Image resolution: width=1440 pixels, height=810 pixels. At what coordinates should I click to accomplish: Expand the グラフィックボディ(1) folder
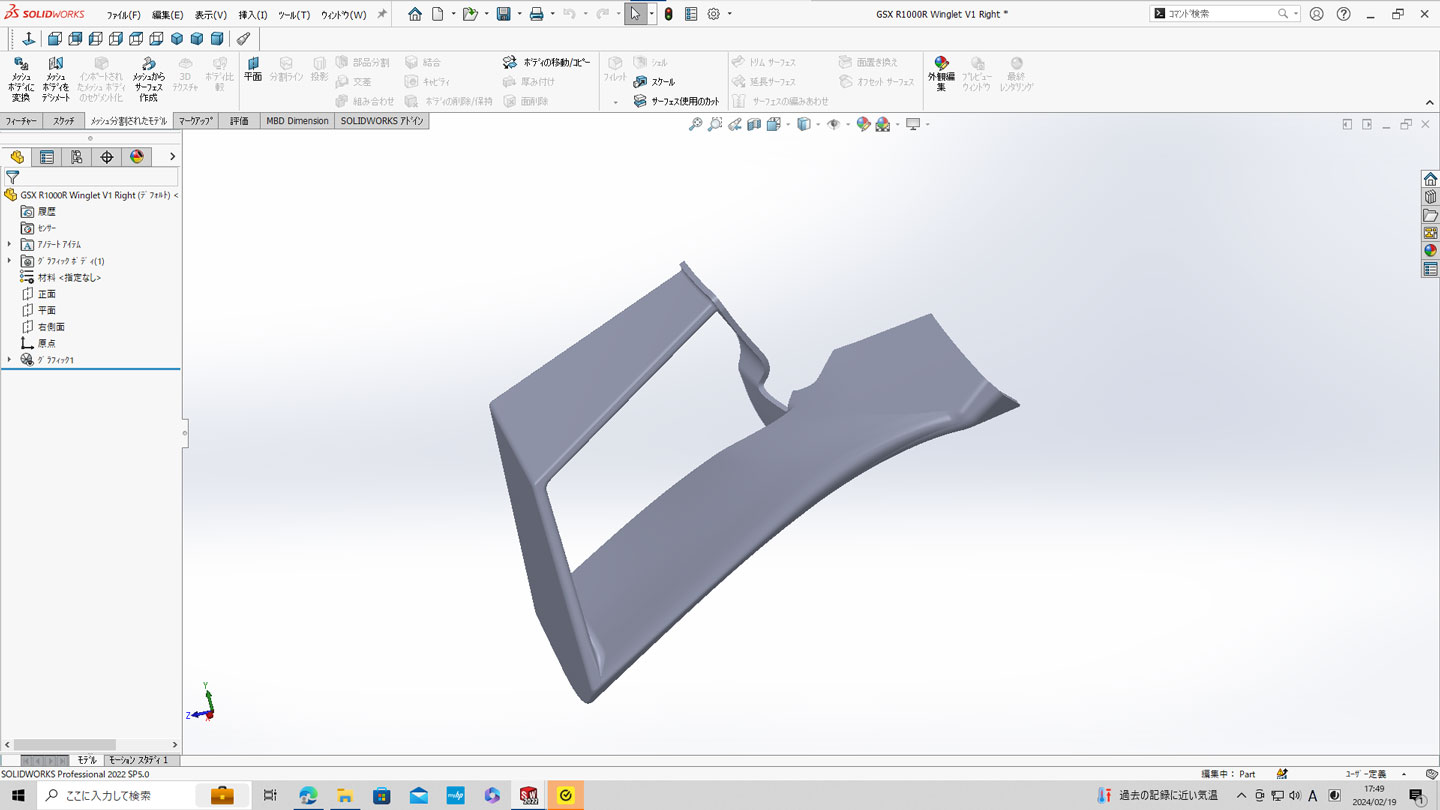[x=9, y=261]
